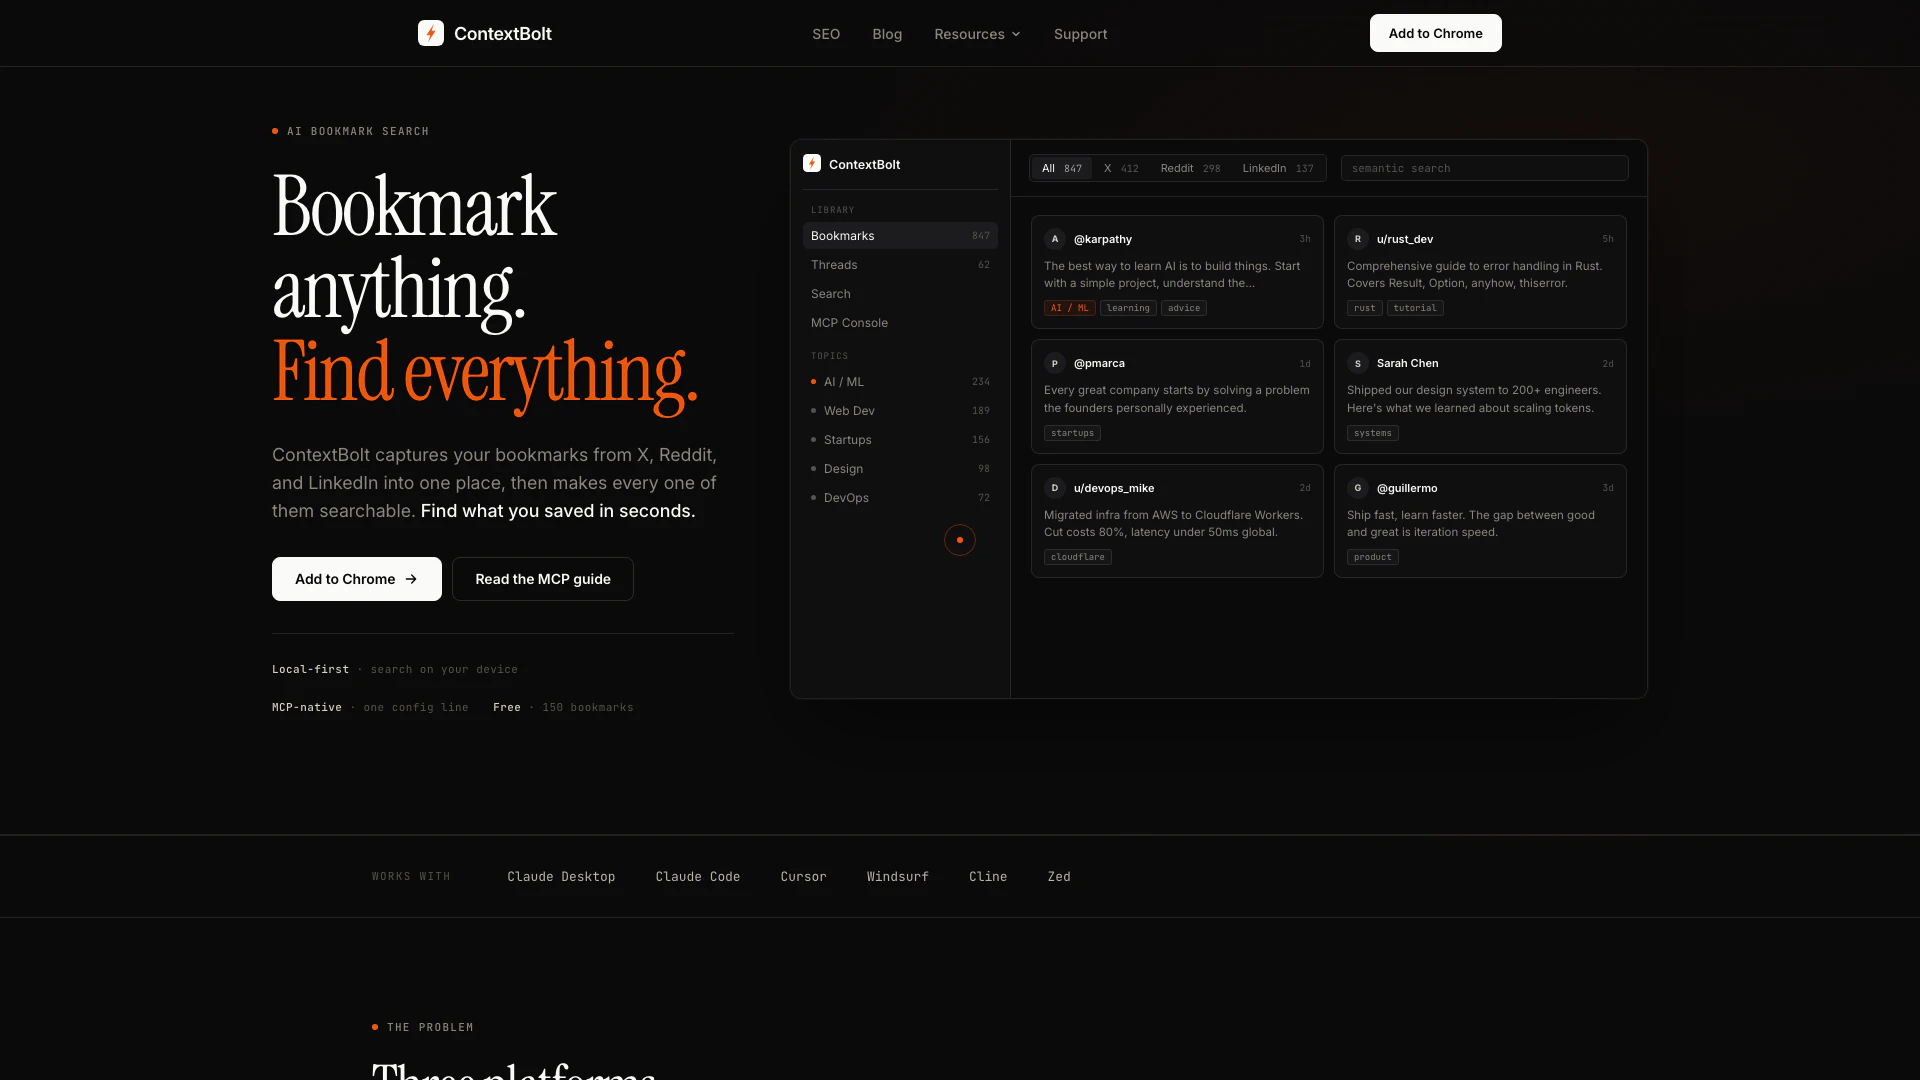Select the X 412 filter tab
Image resolution: width=1920 pixels, height=1080 pixels.
point(1121,168)
